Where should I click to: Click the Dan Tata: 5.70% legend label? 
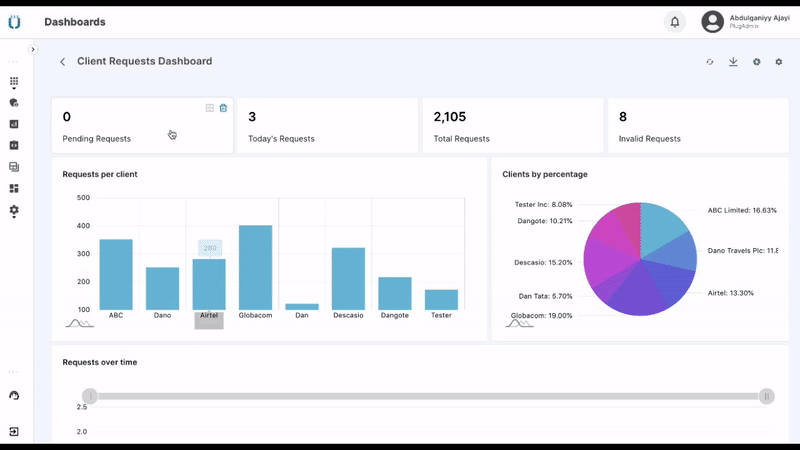point(545,296)
